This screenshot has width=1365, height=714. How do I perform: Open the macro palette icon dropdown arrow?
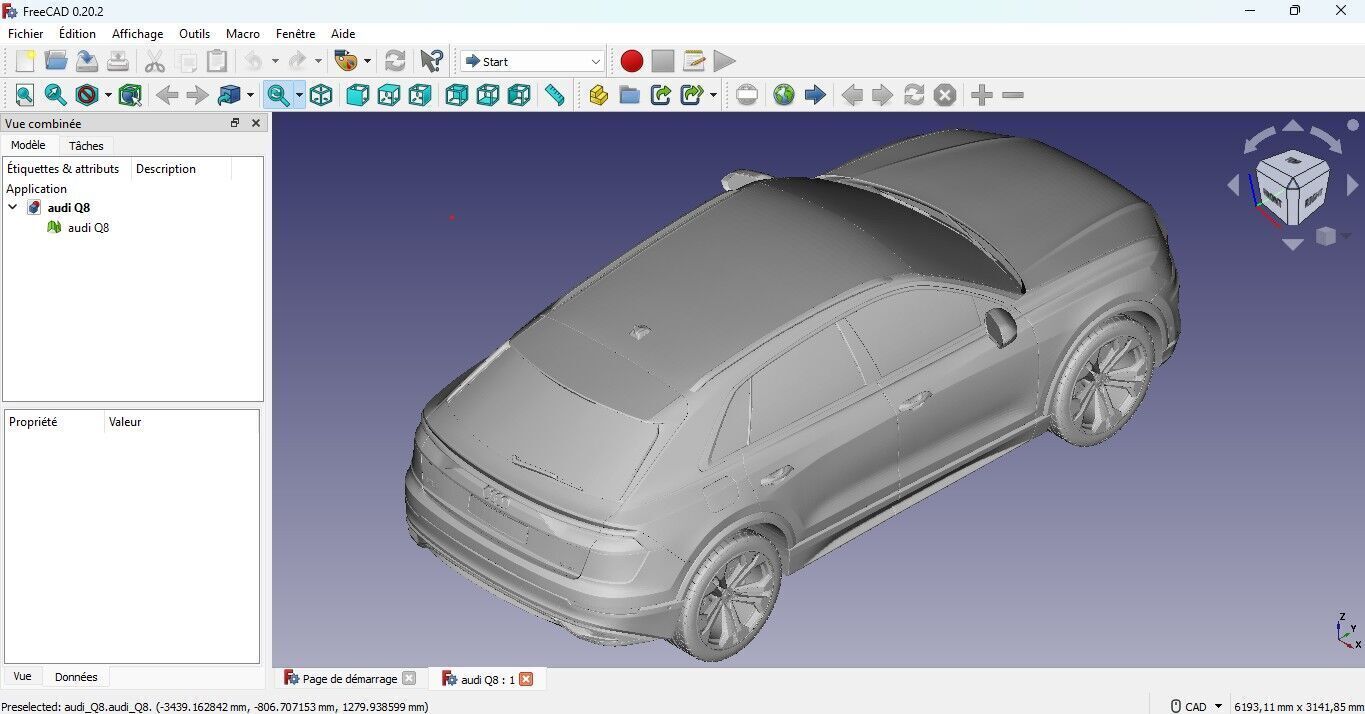click(367, 61)
